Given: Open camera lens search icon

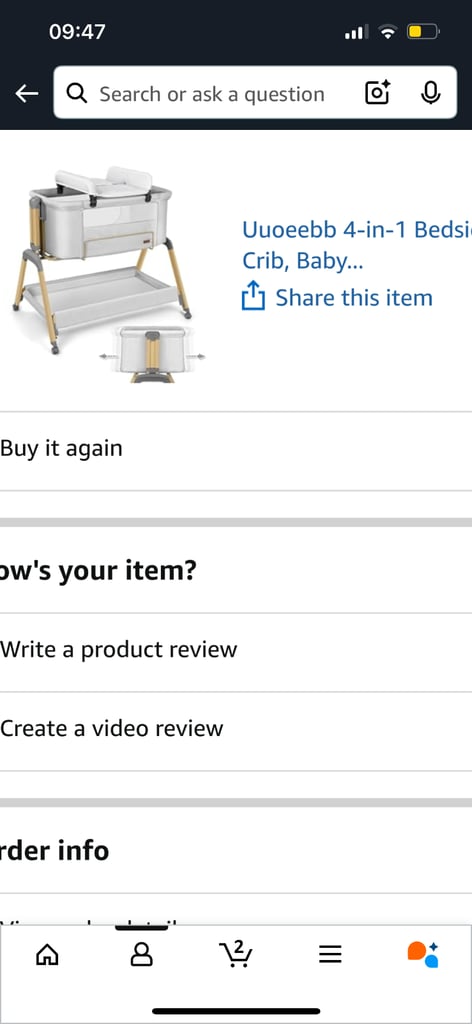Looking at the screenshot, I should tap(377, 93).
